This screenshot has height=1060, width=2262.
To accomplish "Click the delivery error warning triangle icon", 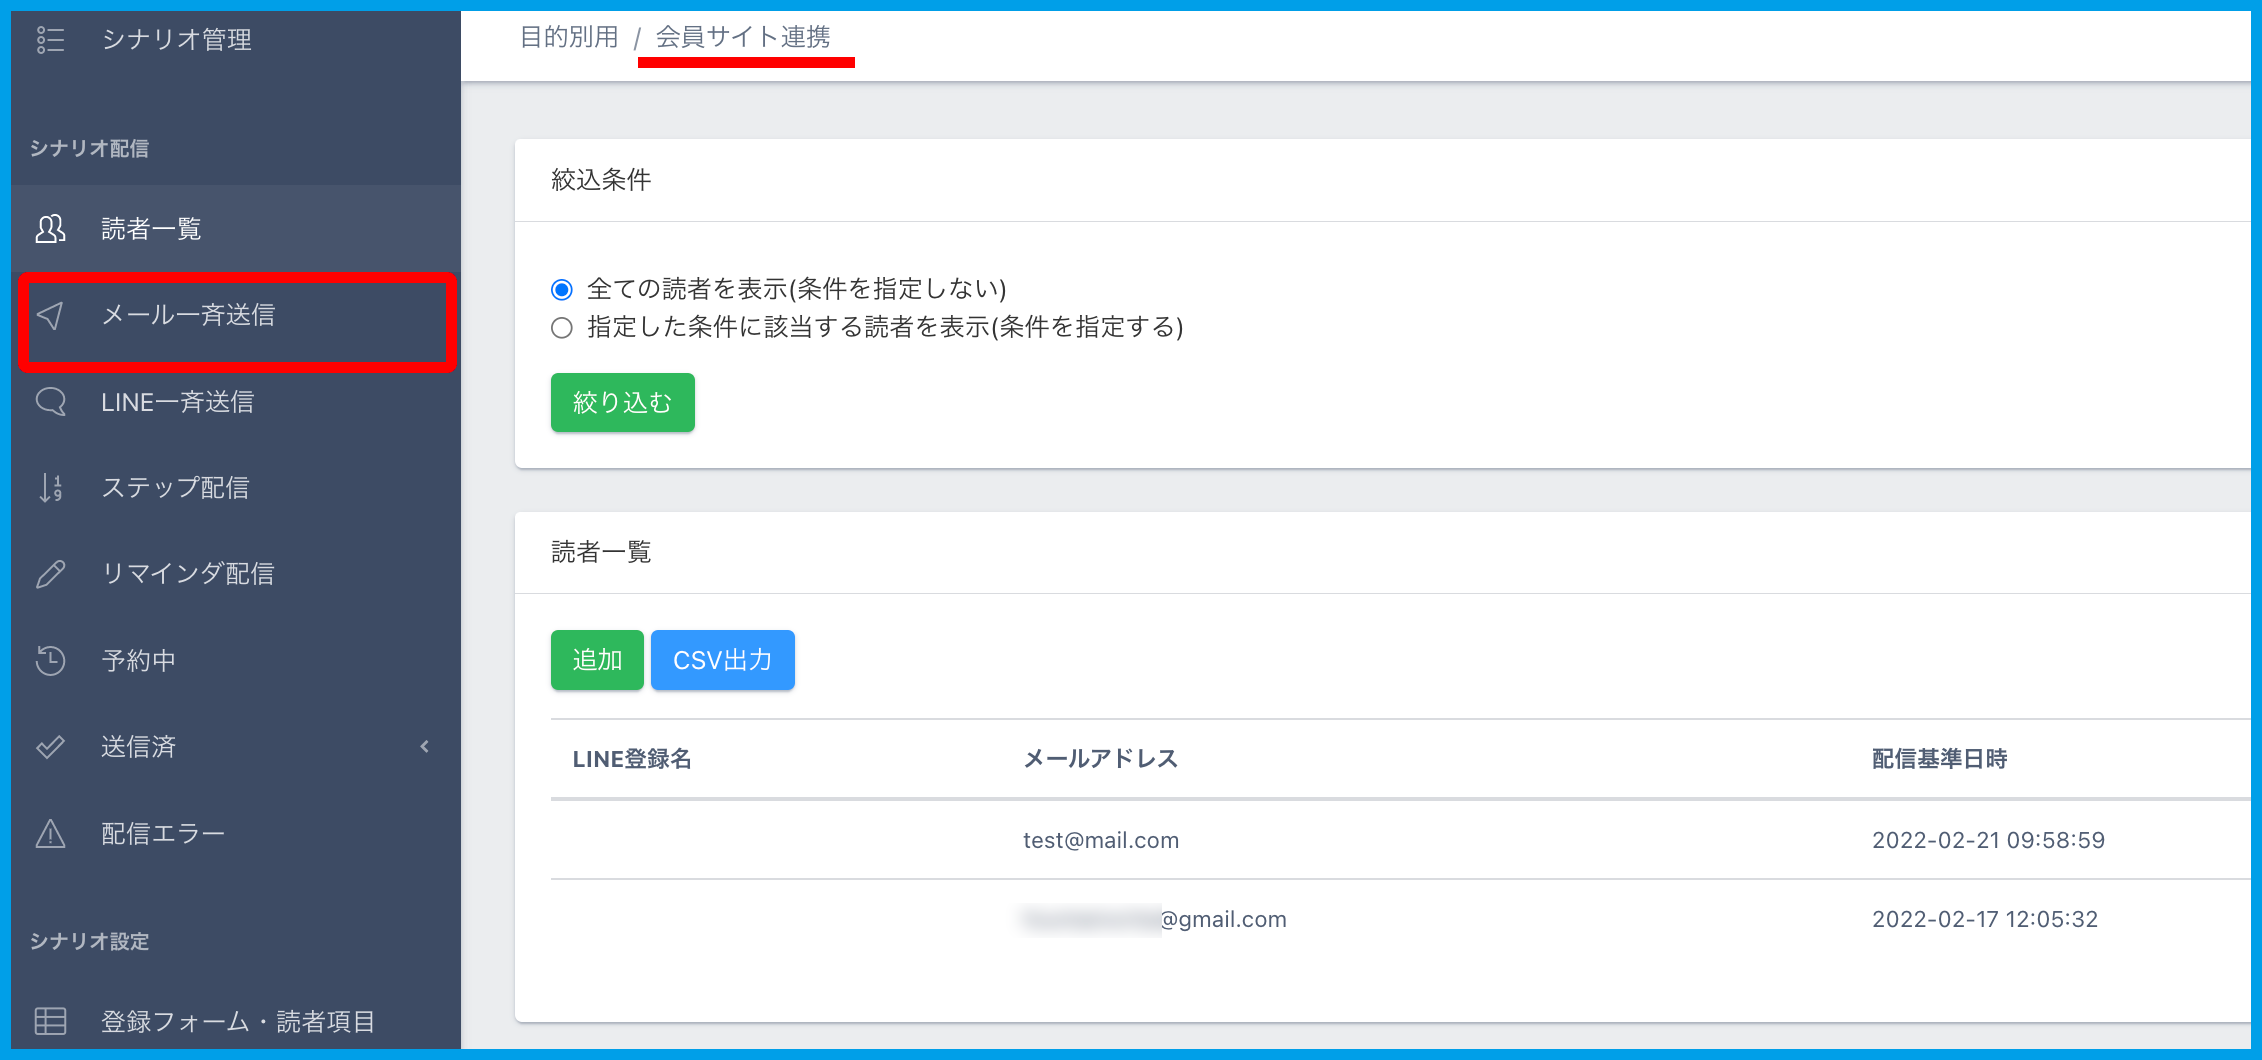I will [50, 833].
